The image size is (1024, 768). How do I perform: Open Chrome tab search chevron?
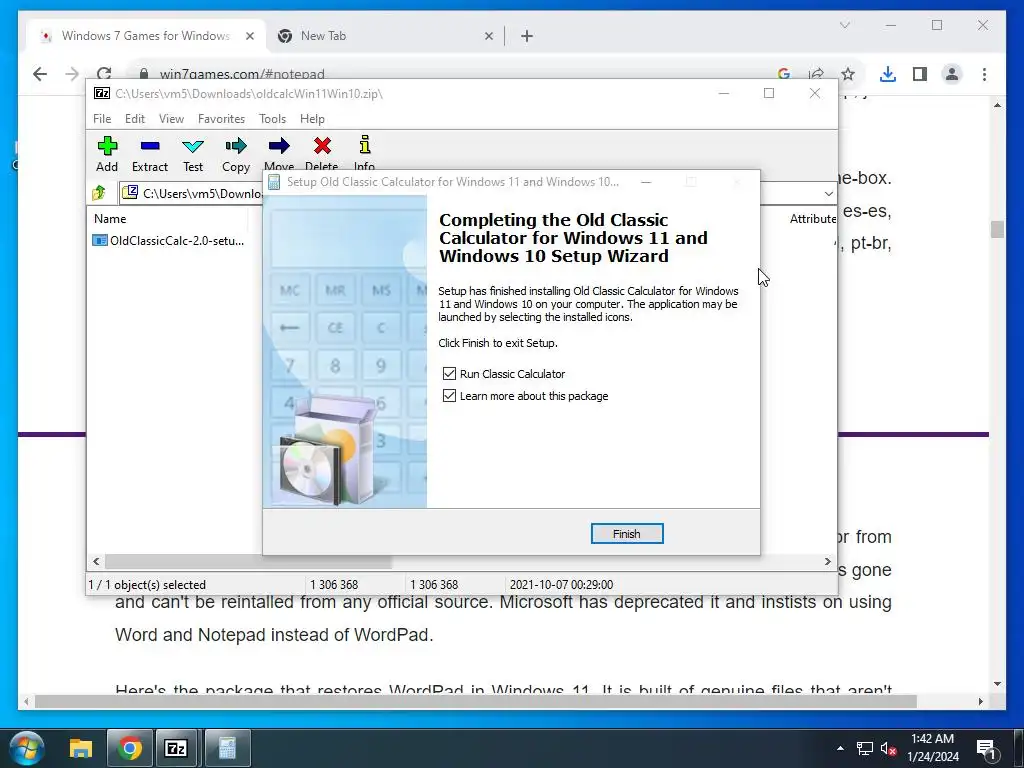click(844, 25)
